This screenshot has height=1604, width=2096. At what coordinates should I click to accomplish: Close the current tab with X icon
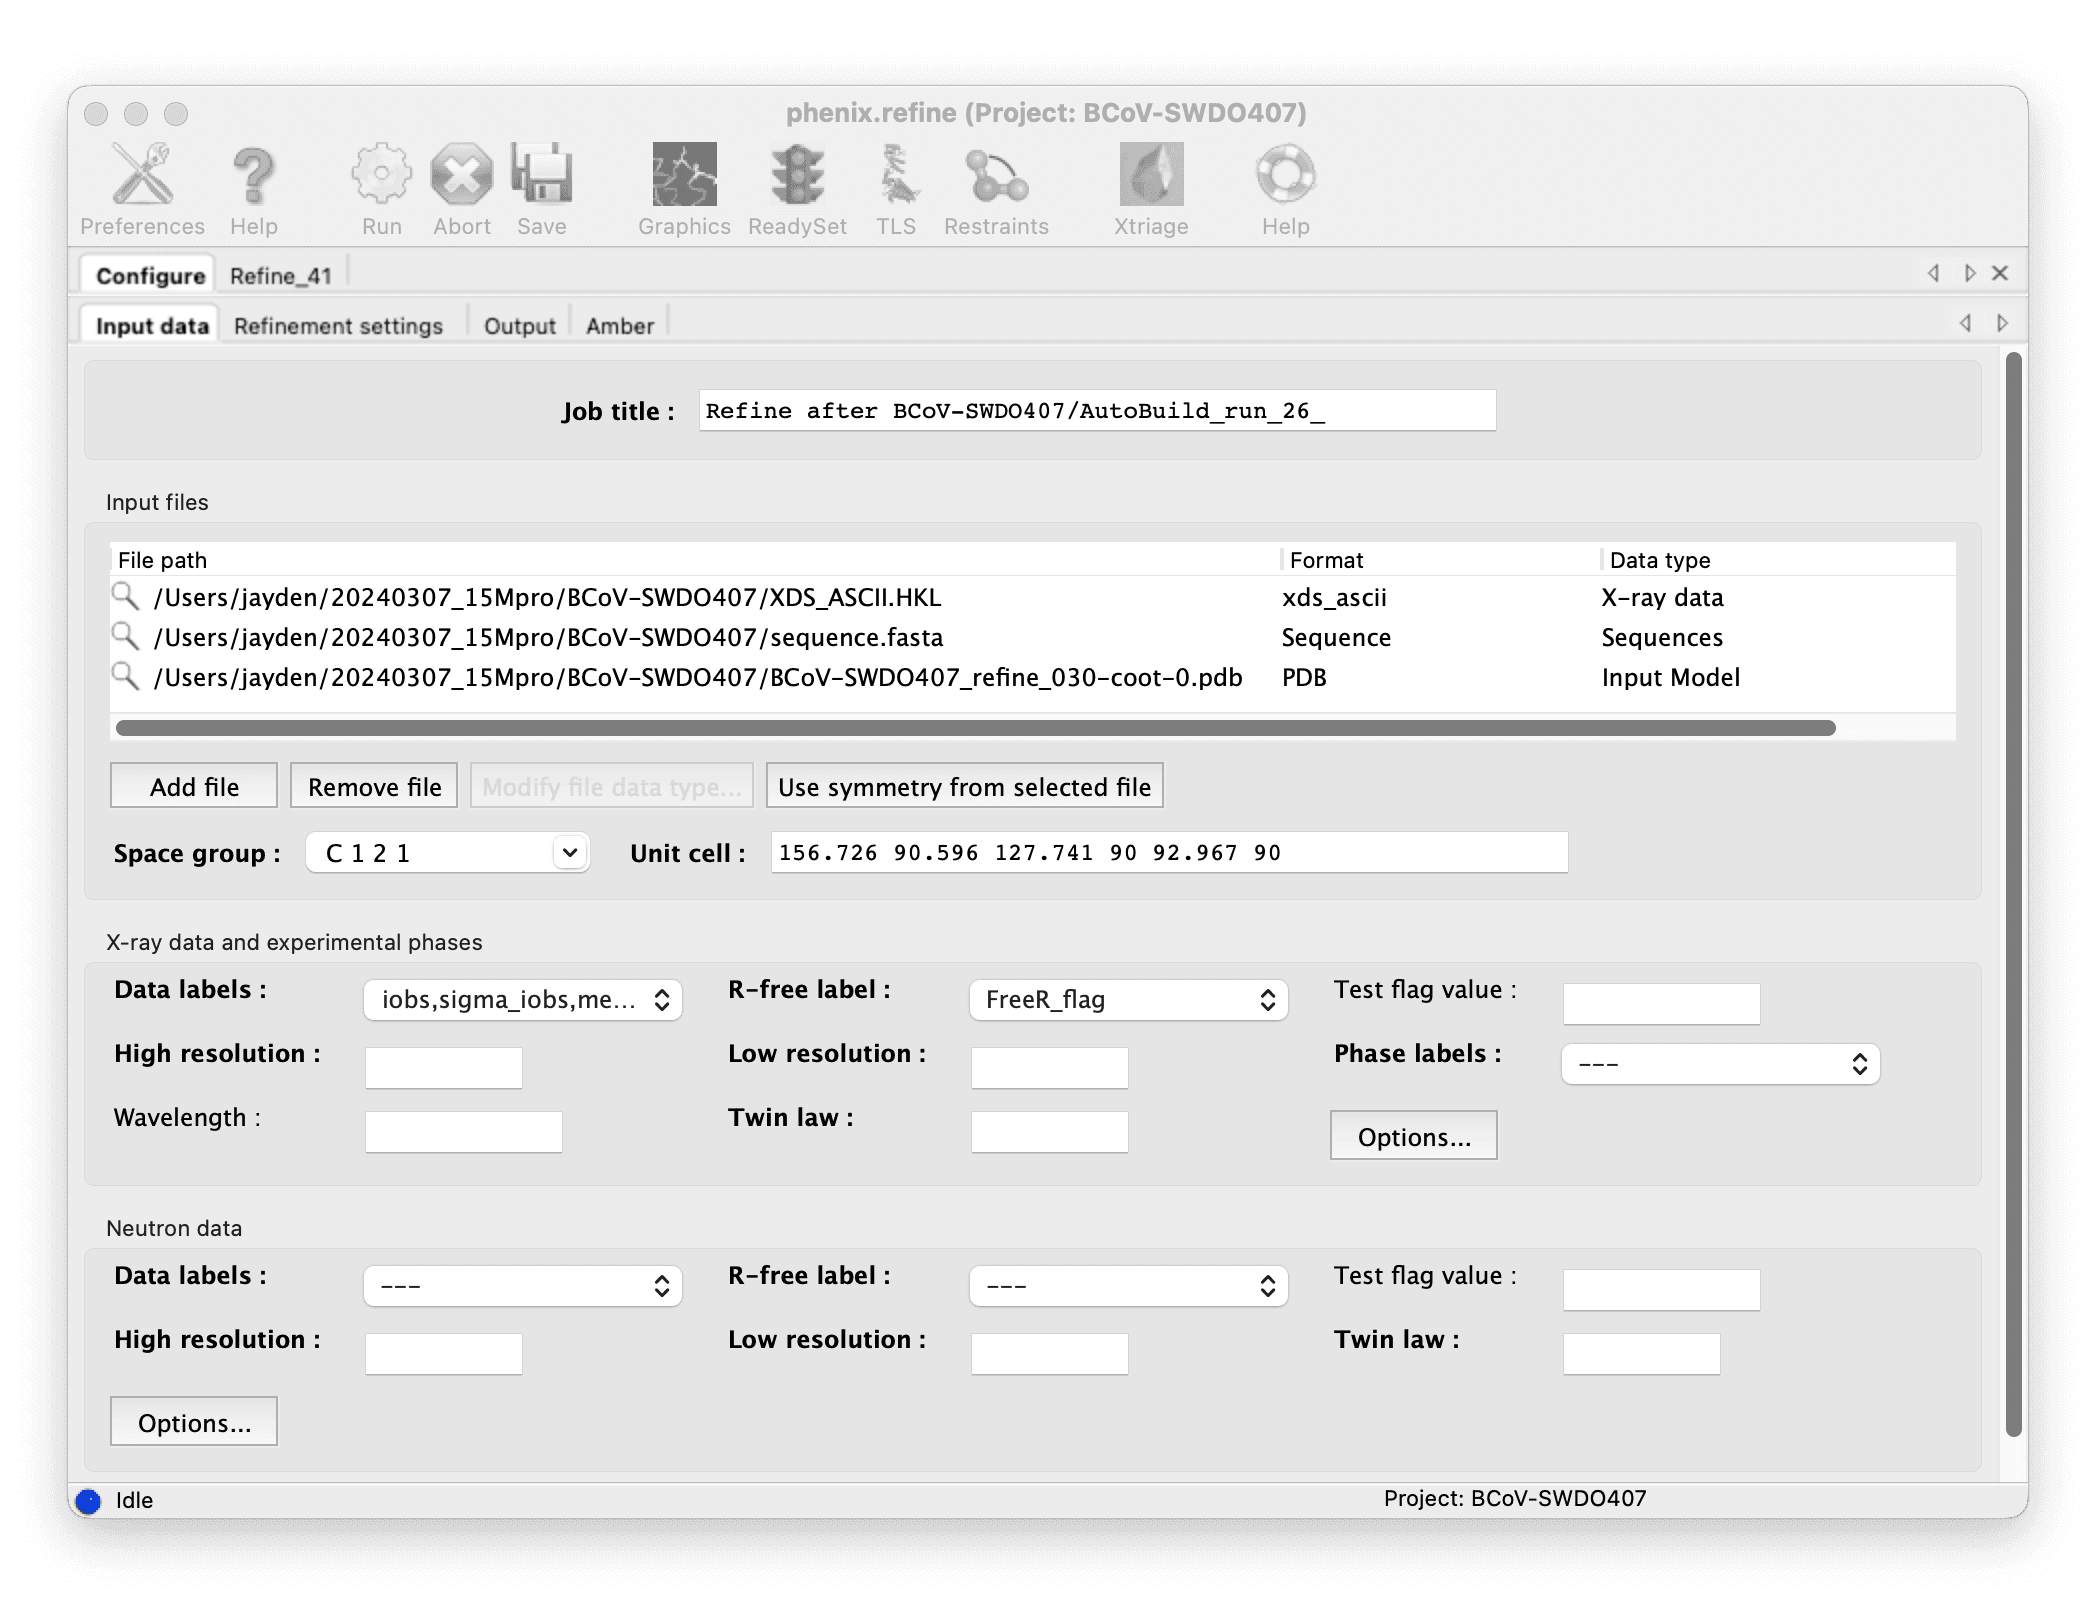tap(2000, 273)
